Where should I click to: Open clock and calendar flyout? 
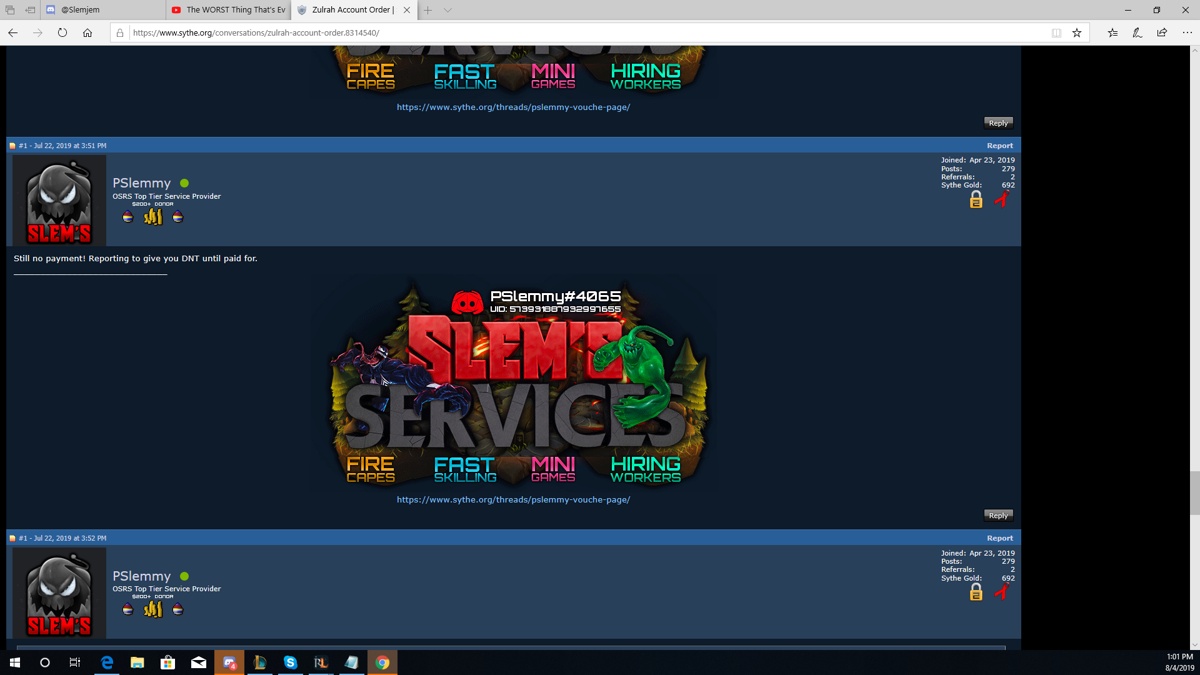click(1179, 662)
